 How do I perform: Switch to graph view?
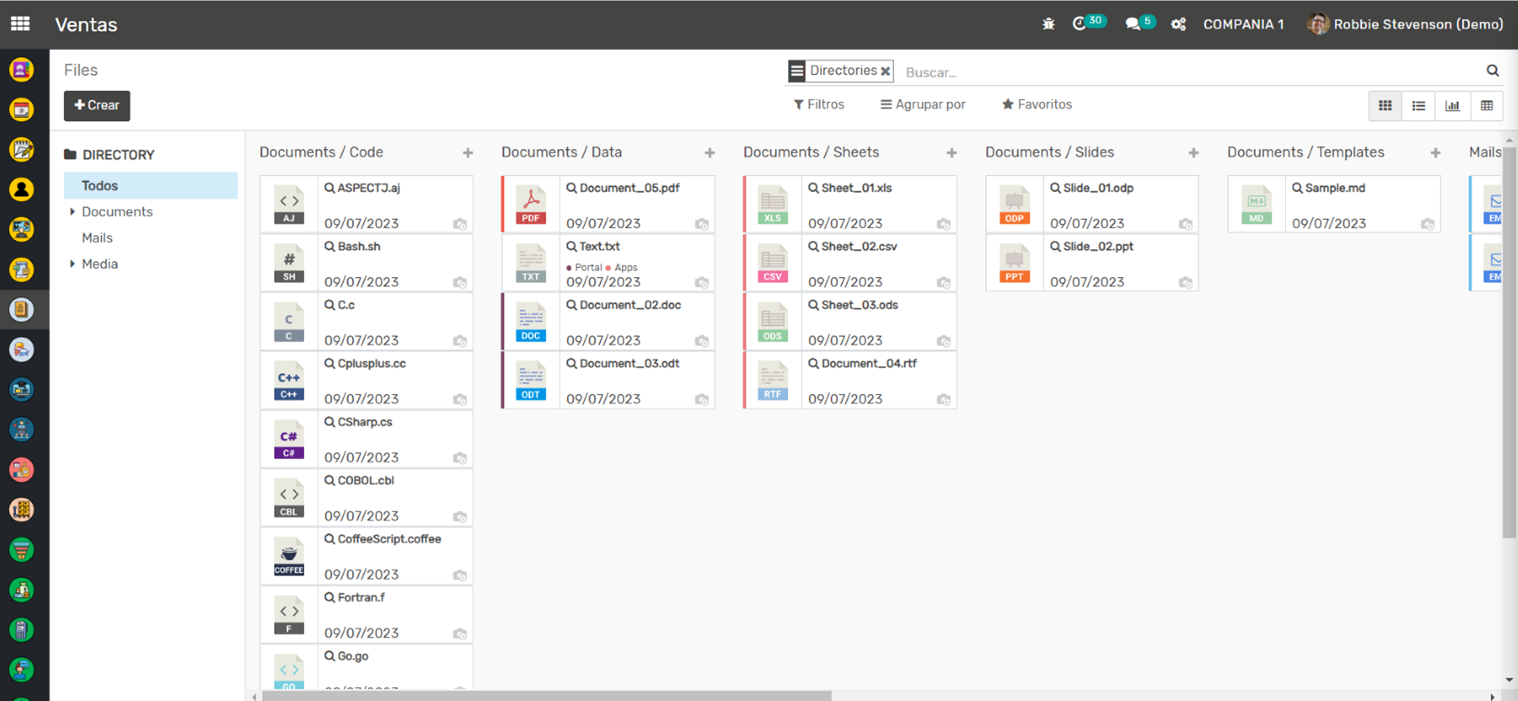tap(1452, 106)
